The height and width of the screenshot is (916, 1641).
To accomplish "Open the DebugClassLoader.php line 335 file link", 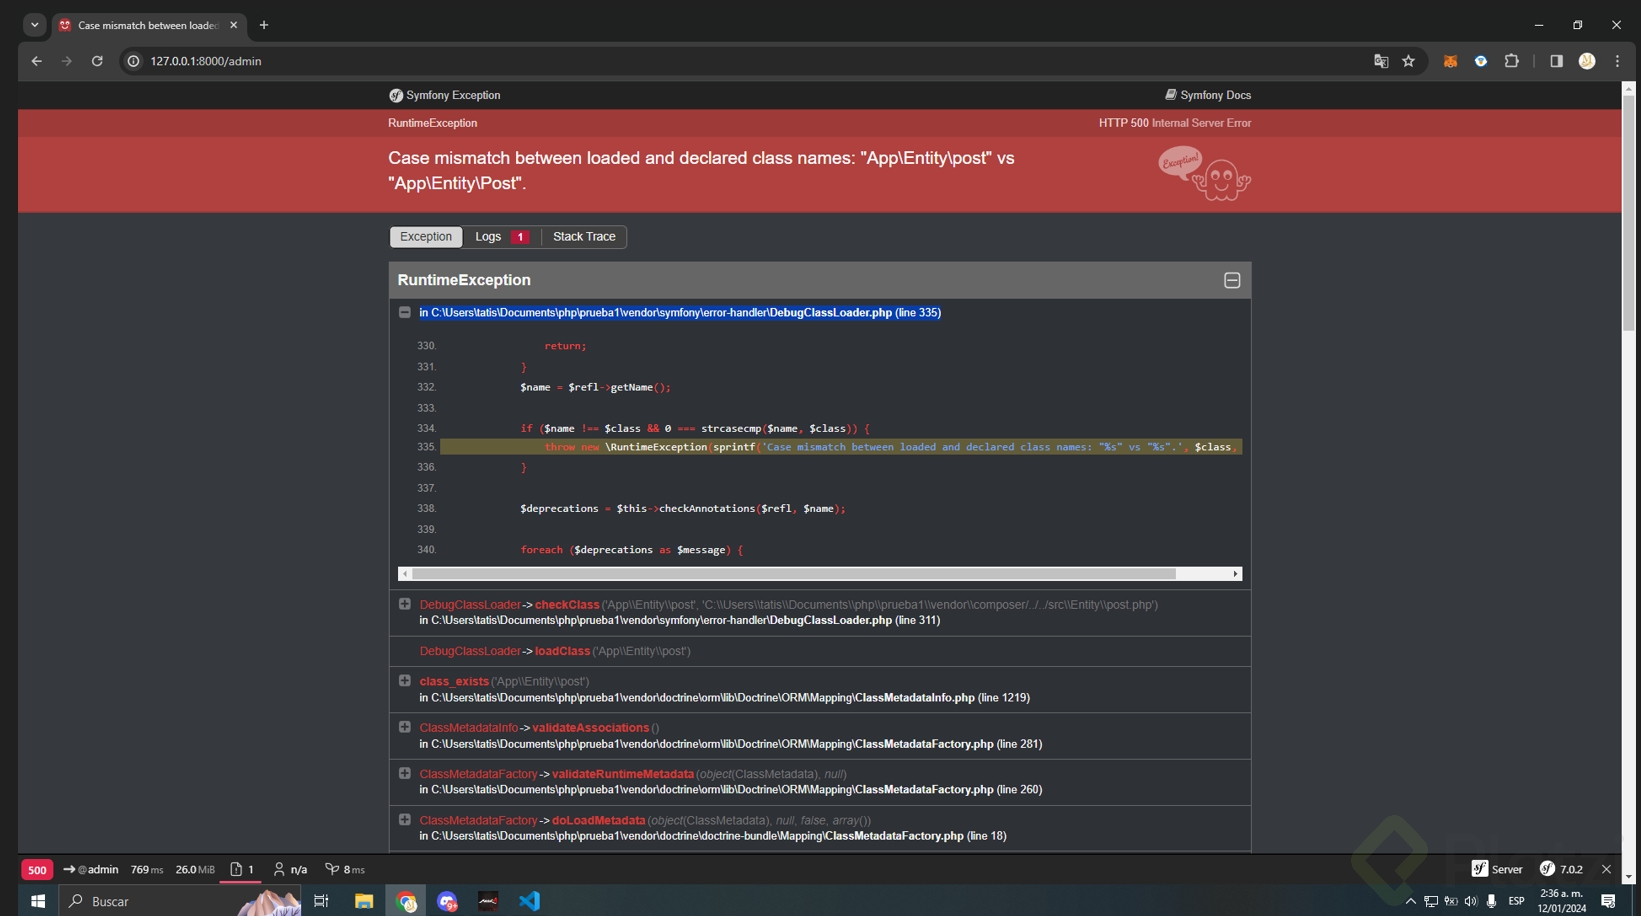I will pyautogui.click(x=680, y=313).
